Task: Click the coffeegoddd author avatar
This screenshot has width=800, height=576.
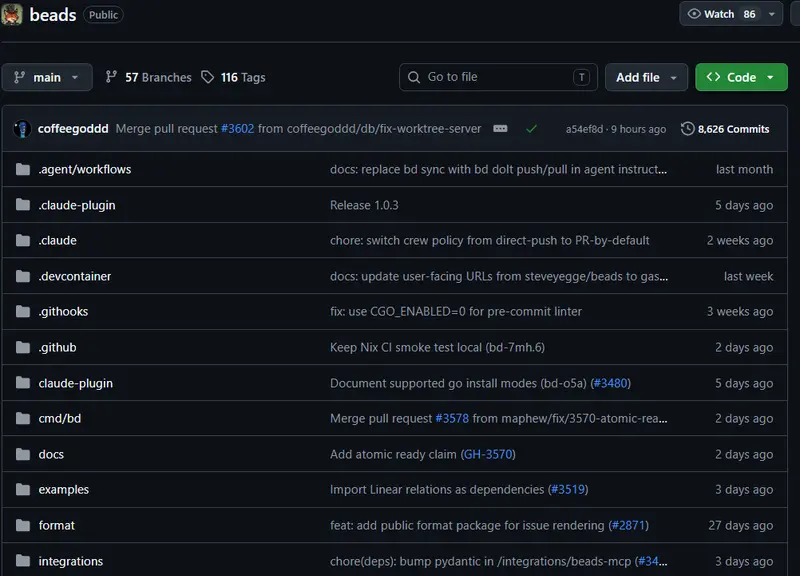Action: tap(22, 129)
